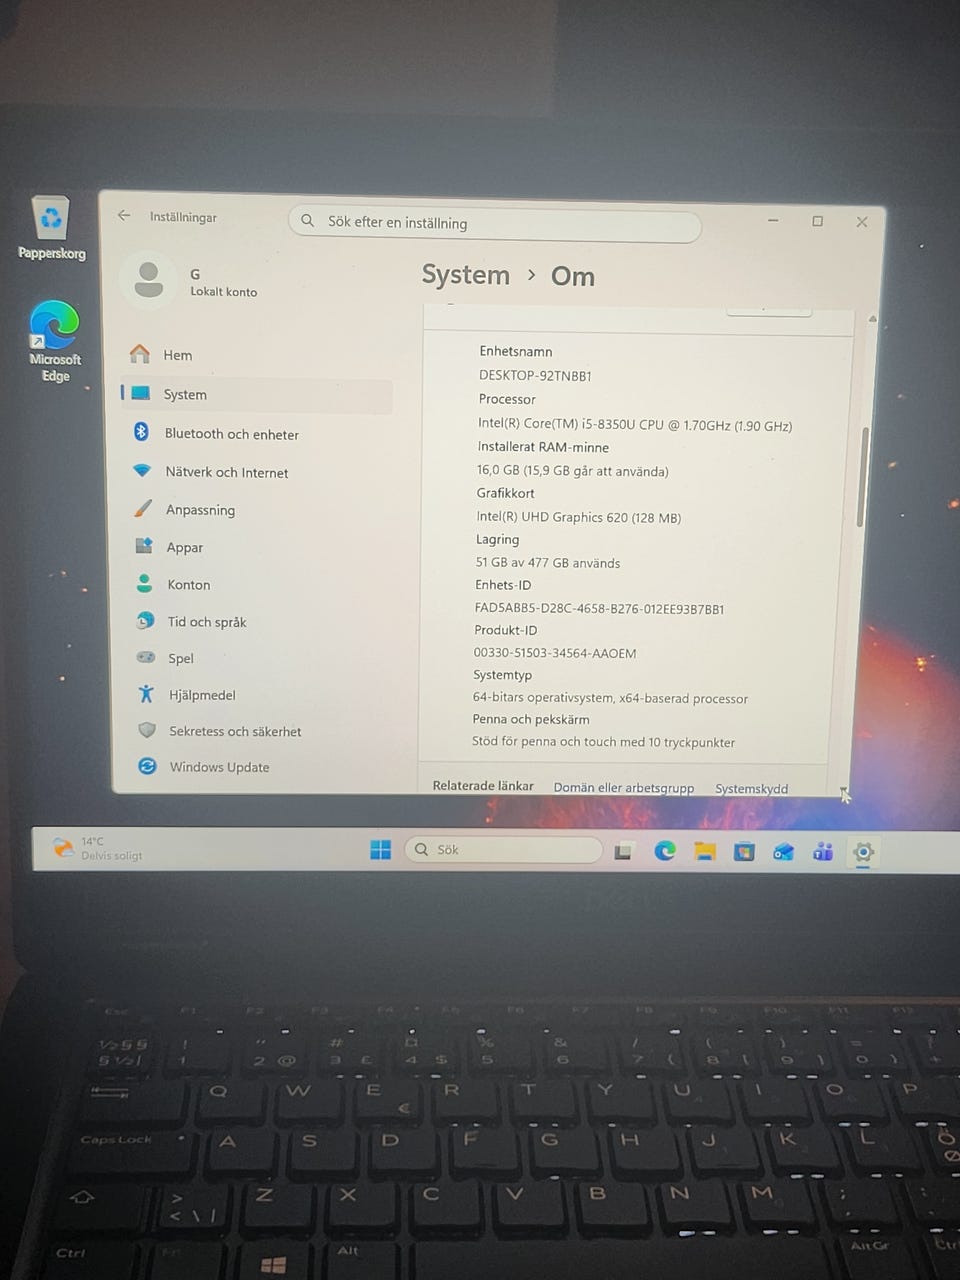The height and width of the screenshot is (1280, 960).
Task: Click the scrollbar thumb in the Om page
Action: pyautogui.click(x=861, y=477)
